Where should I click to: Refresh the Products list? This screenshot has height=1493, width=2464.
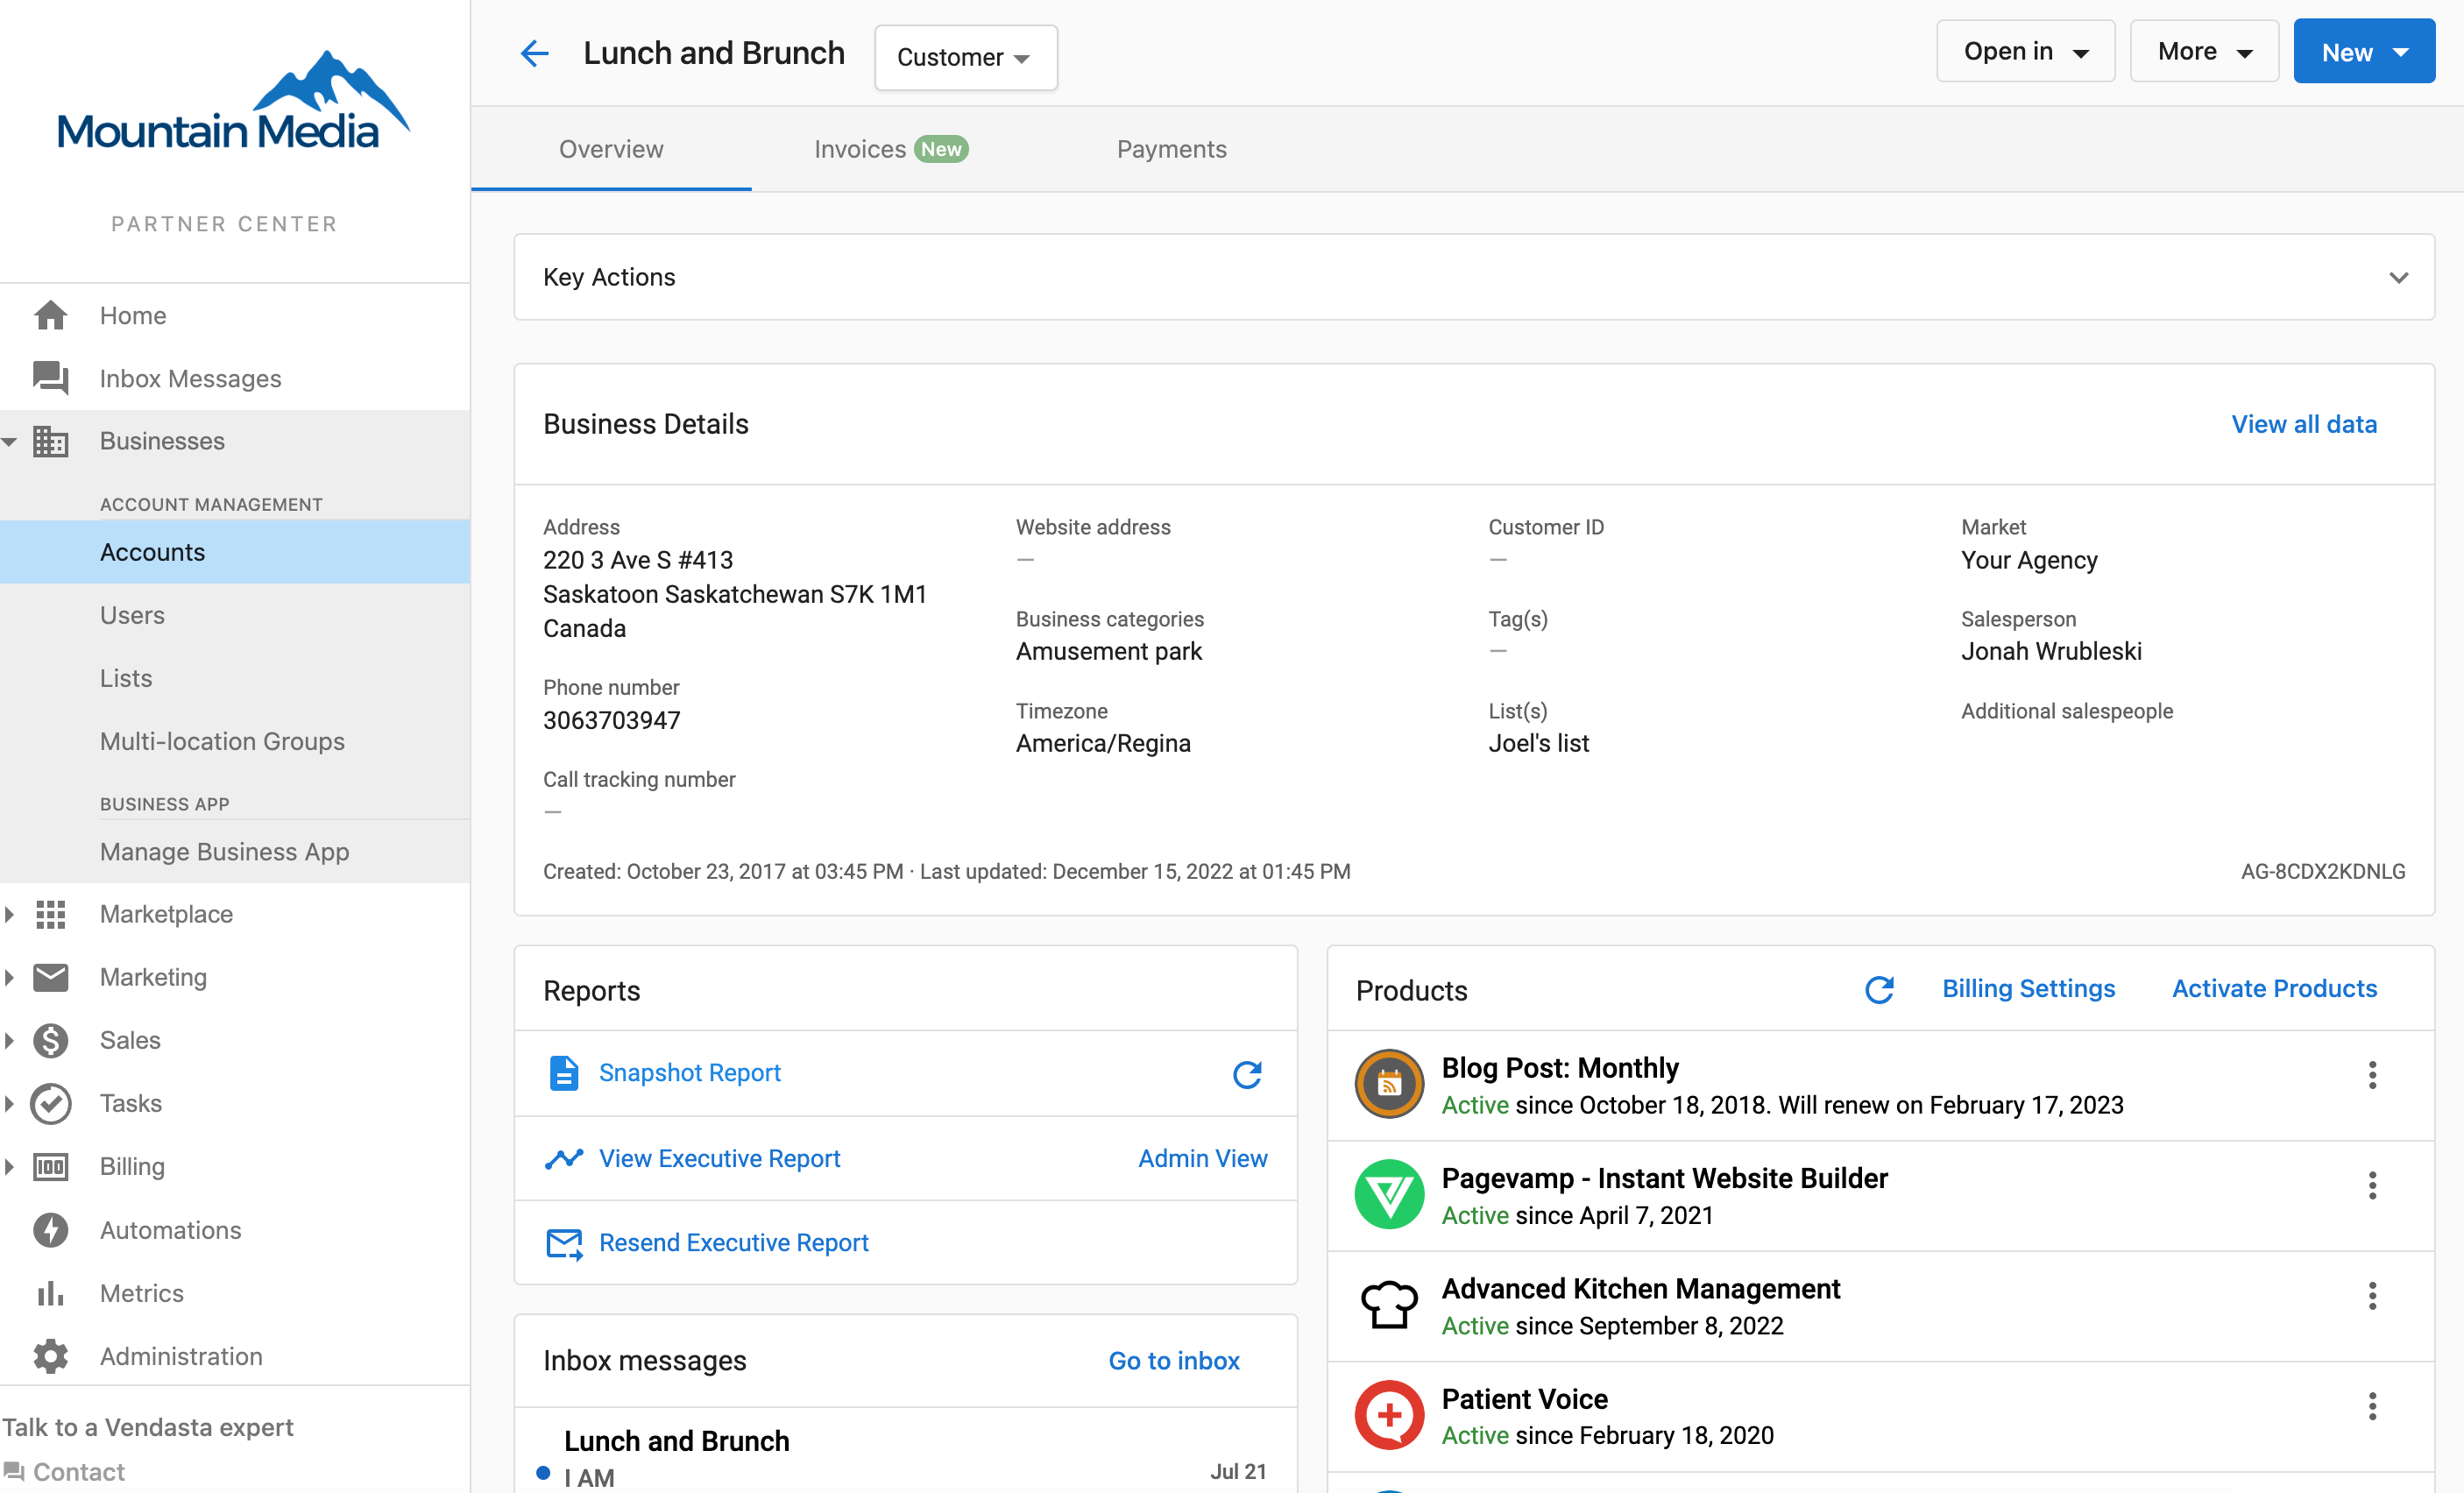[x=1879, y=989]
